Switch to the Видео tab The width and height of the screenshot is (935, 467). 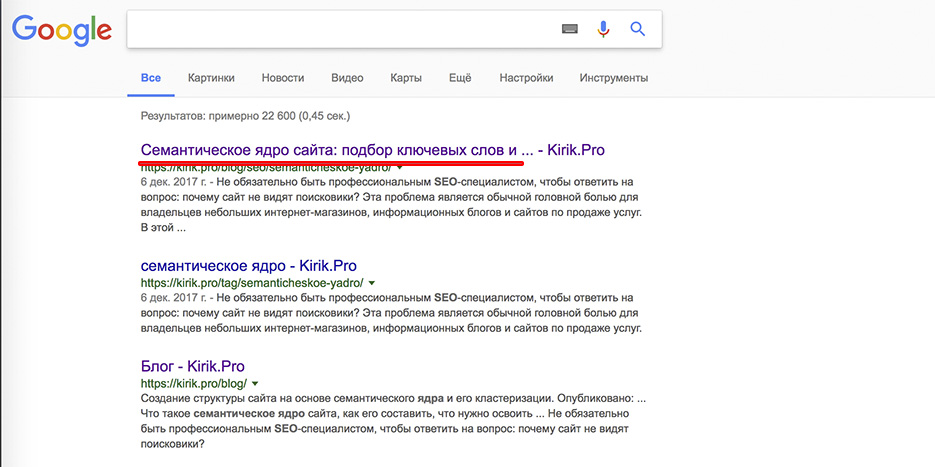point(347,78)
